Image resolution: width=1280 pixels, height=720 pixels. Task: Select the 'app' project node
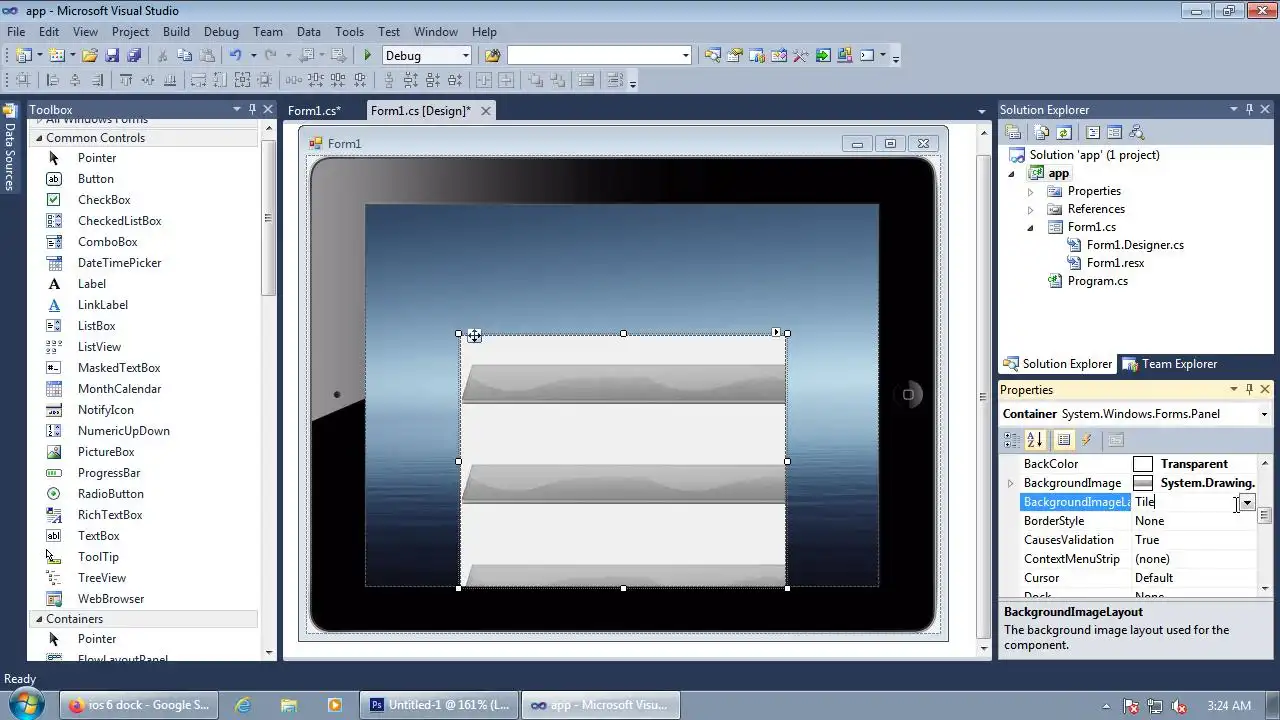click(x=1058, y=173)
